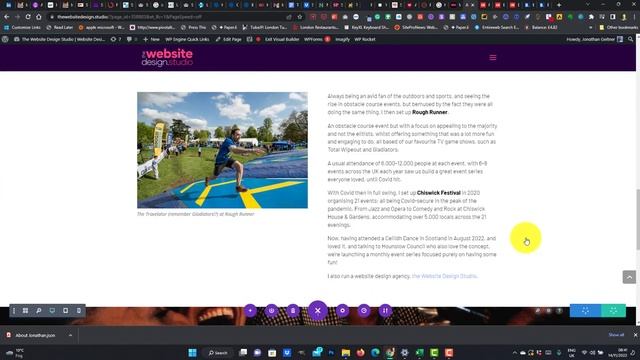Image resolution: width=640 pixels, height=360 pixels.
Task: Open browser extensions puzzle icon
Action: pyautogui.click(x=591, y=17)
